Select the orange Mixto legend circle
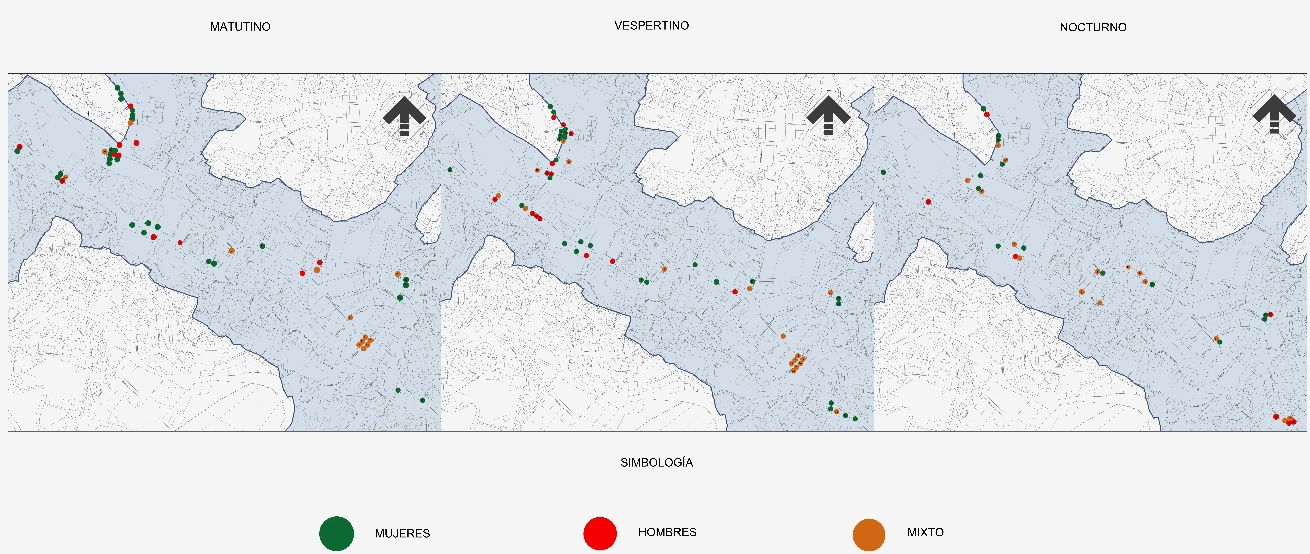1310x554 pixels. 868,533
